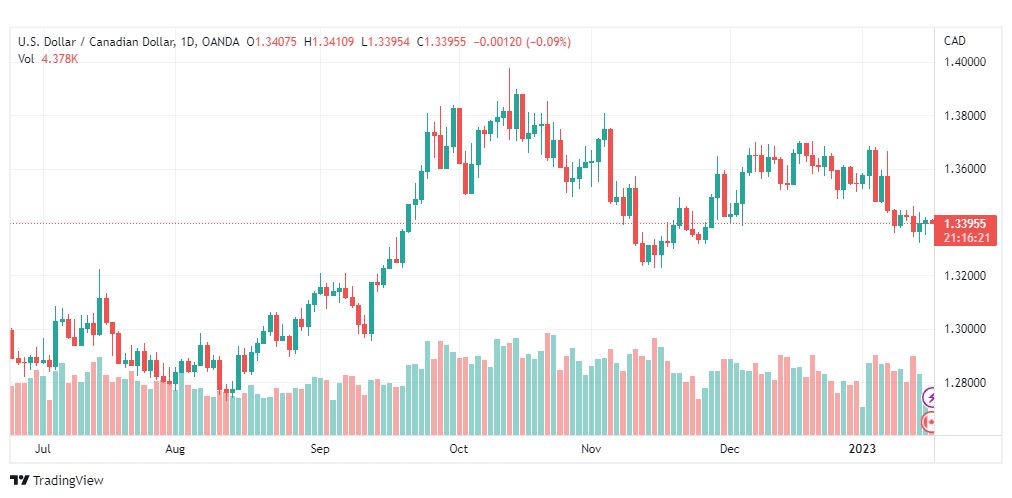Click the Aug marker on time axis
The image size is (1012, 498).
(175, 448)
